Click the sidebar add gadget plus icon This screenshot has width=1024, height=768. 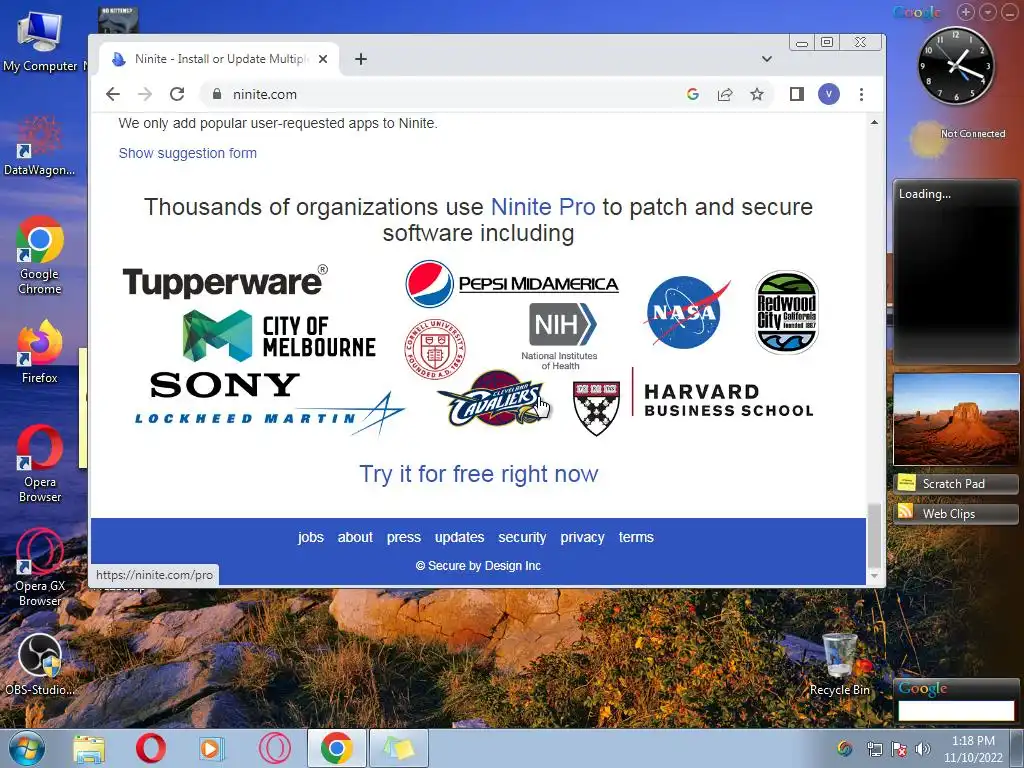[x=966, y=12]
